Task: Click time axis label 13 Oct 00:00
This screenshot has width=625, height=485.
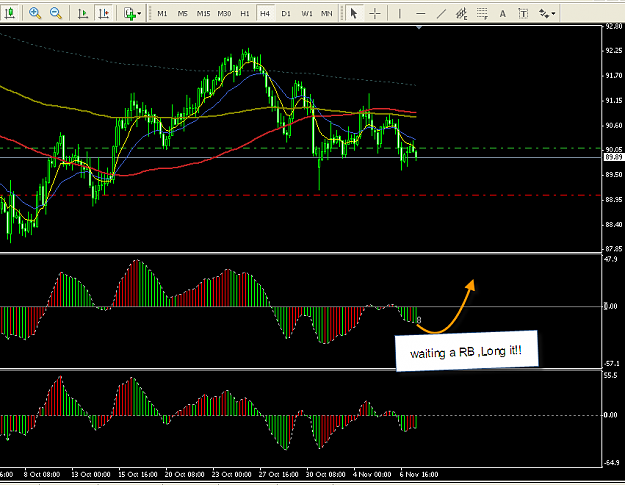Action: (90, 475)
